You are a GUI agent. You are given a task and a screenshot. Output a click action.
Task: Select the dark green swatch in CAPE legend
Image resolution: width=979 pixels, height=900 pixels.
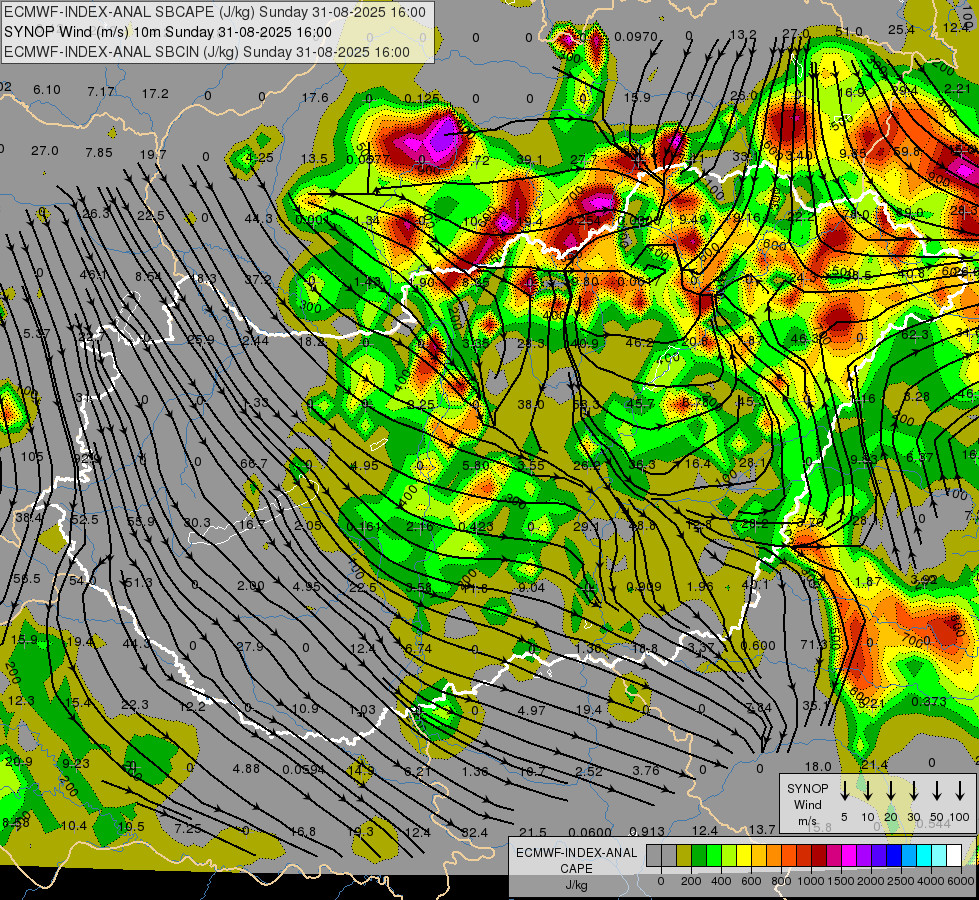699,856
